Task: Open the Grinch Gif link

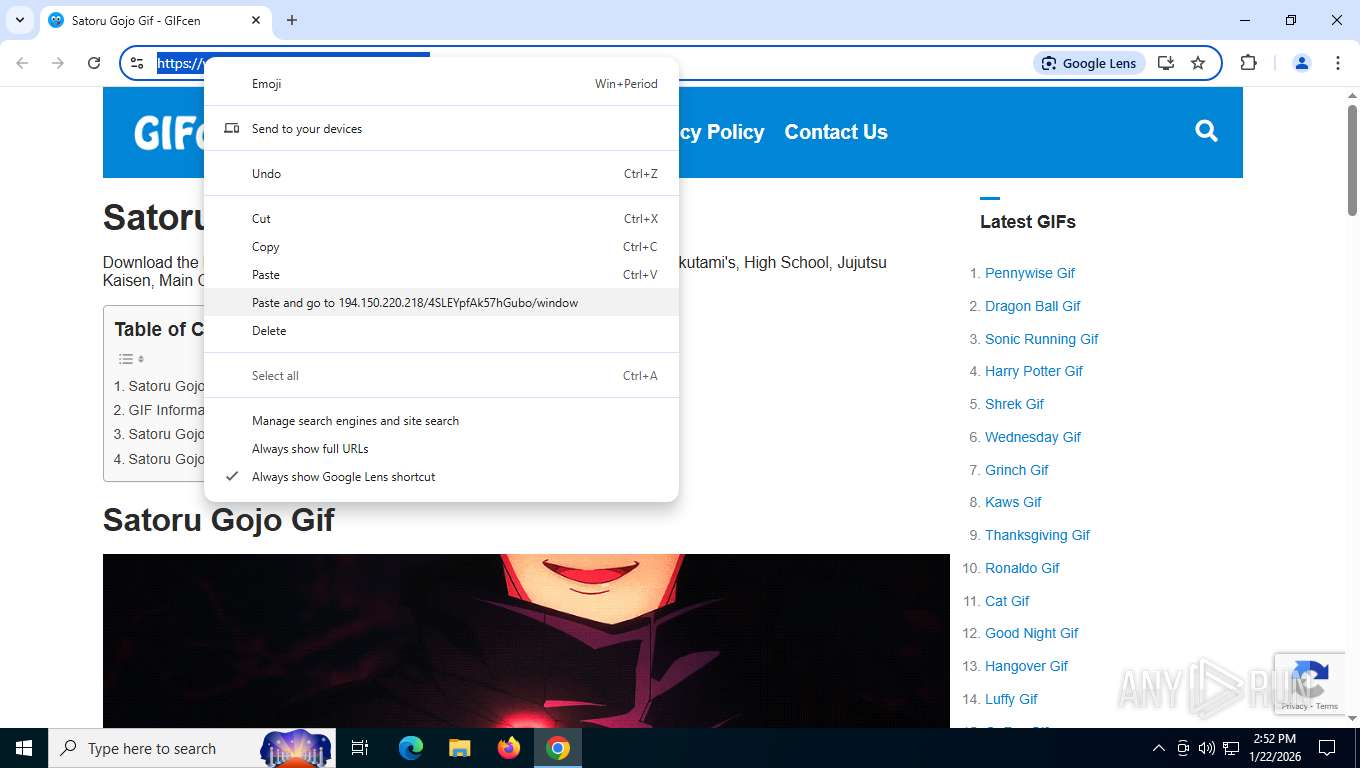Action: tap(1017, 470)
